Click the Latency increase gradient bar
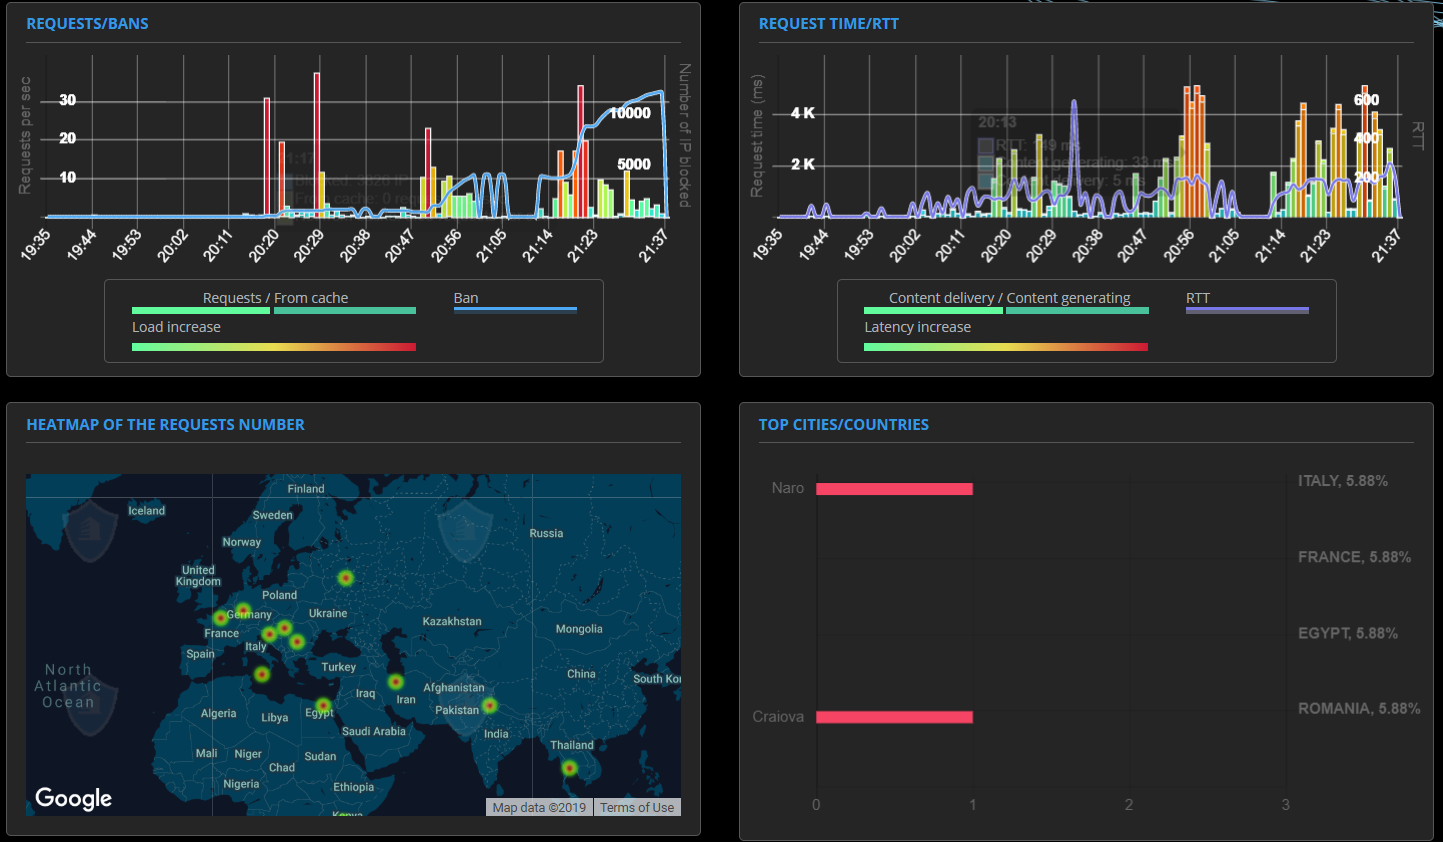The width and height of the screenshot is (1443, 842). [x=1006, y=347]
